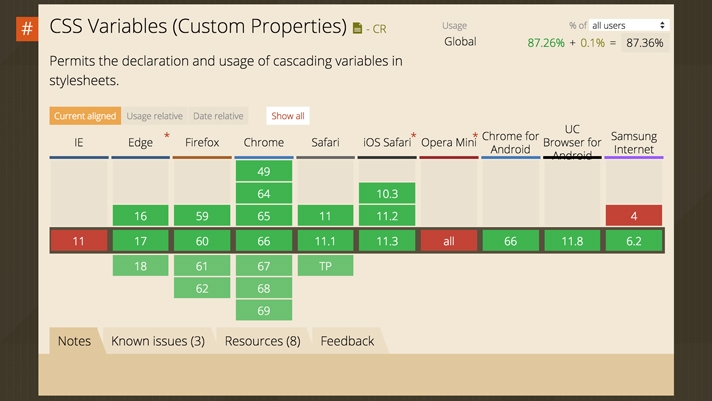This screenshot has height=401, width=712.
Task: Click the iOS Safari 11.2 cell
Action: [387, 216]
